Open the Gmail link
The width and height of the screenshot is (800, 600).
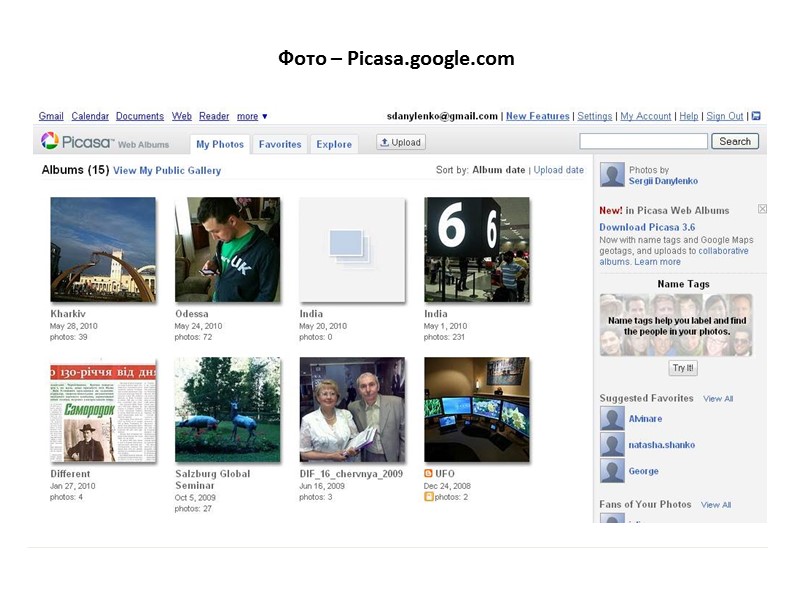(x=51, y=116)
